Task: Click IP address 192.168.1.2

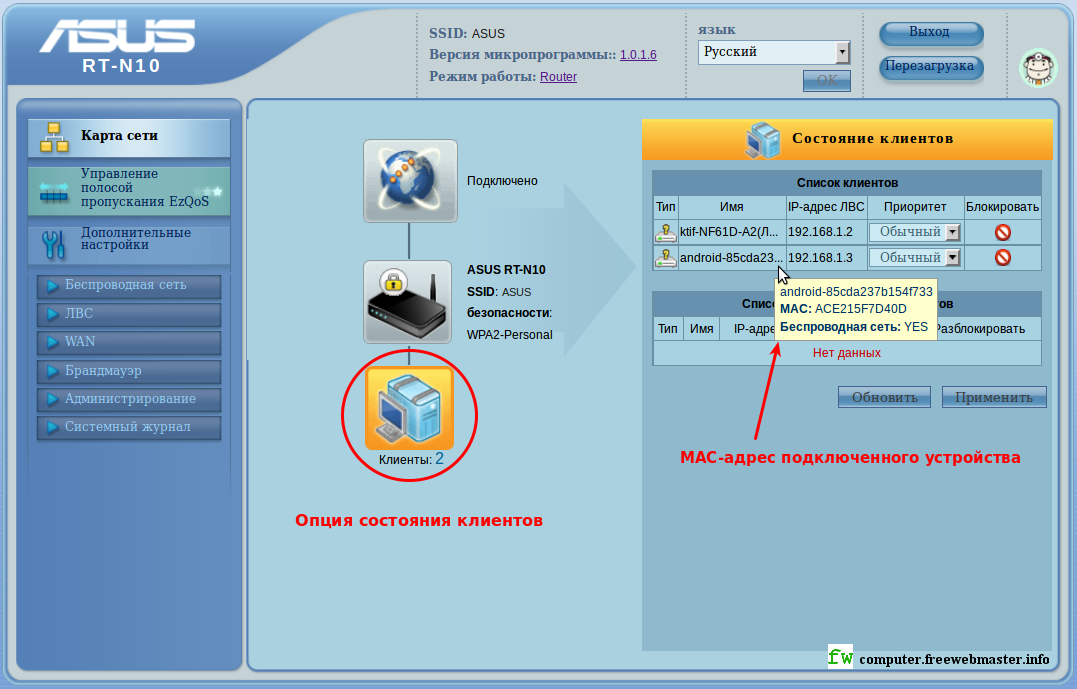Action: tap(820, 232)
